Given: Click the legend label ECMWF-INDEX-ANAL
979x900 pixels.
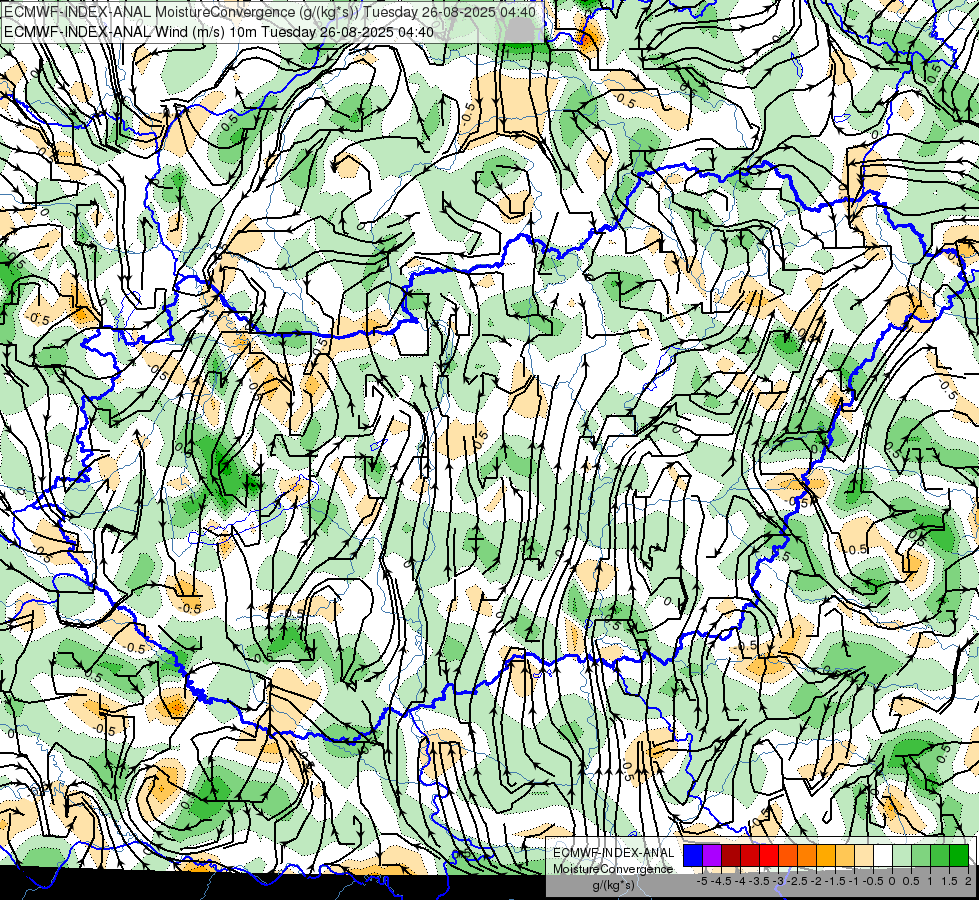Looking at the screenshot, I should coord(614,853).
